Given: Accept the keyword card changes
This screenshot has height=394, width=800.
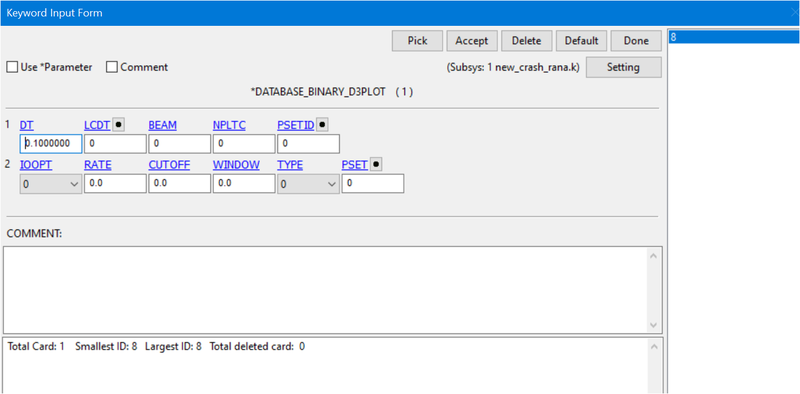Looking at the screenshot, I should (472, 41).
